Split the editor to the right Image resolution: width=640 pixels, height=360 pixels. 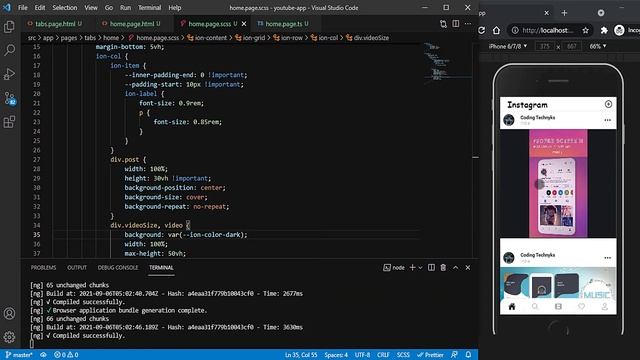pos(456,24)
